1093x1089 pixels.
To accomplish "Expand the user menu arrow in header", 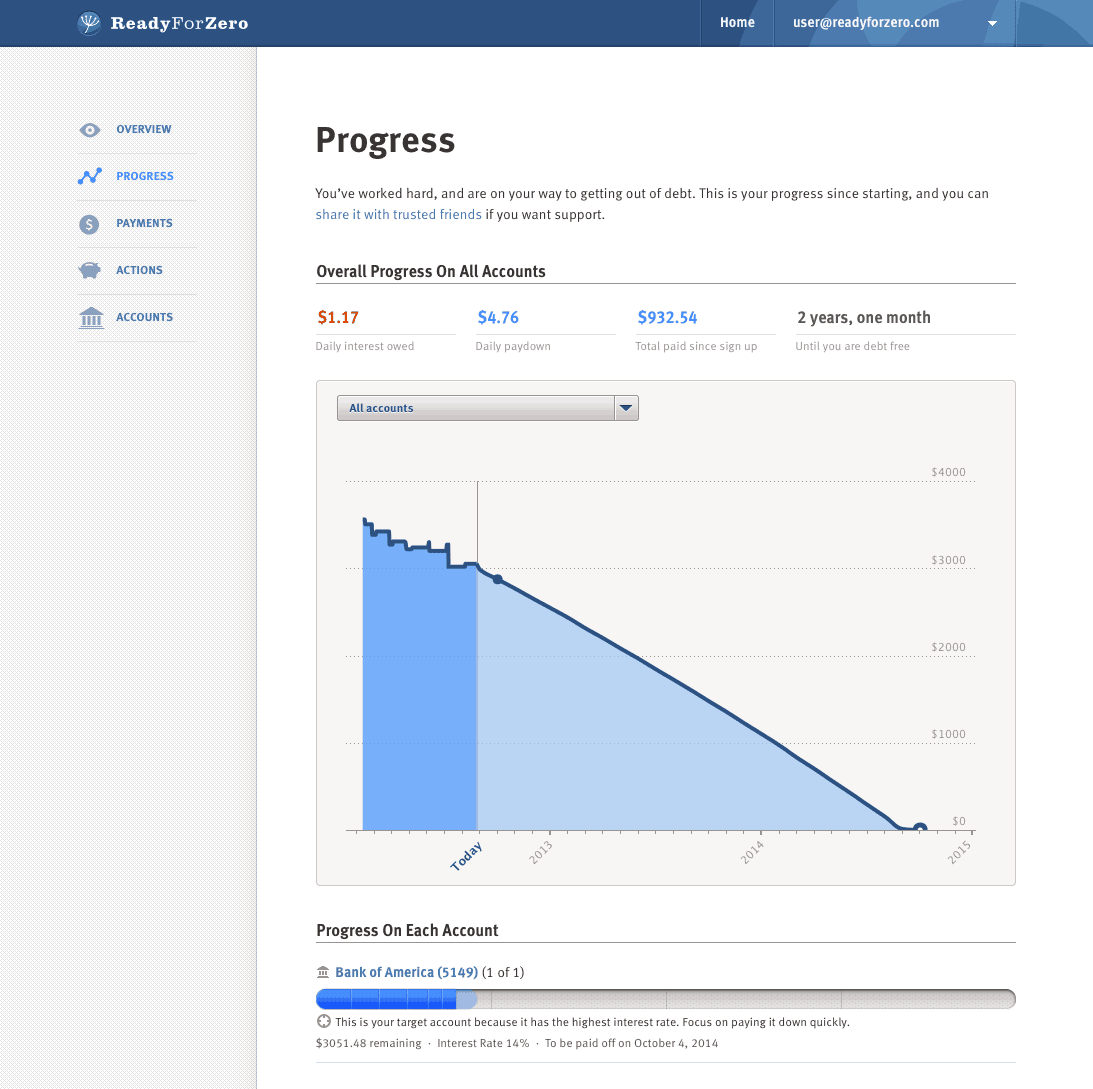I will (x=993, y=23).
